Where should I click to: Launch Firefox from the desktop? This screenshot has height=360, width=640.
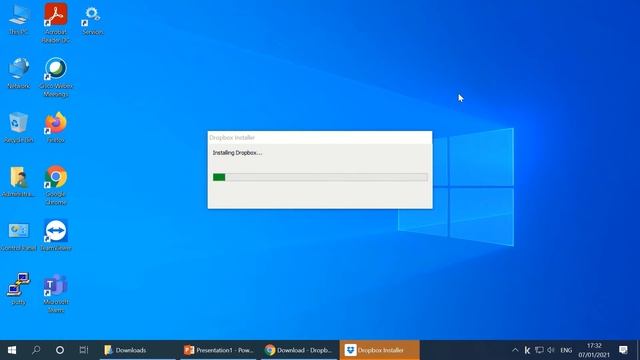(x=56, y=128)
